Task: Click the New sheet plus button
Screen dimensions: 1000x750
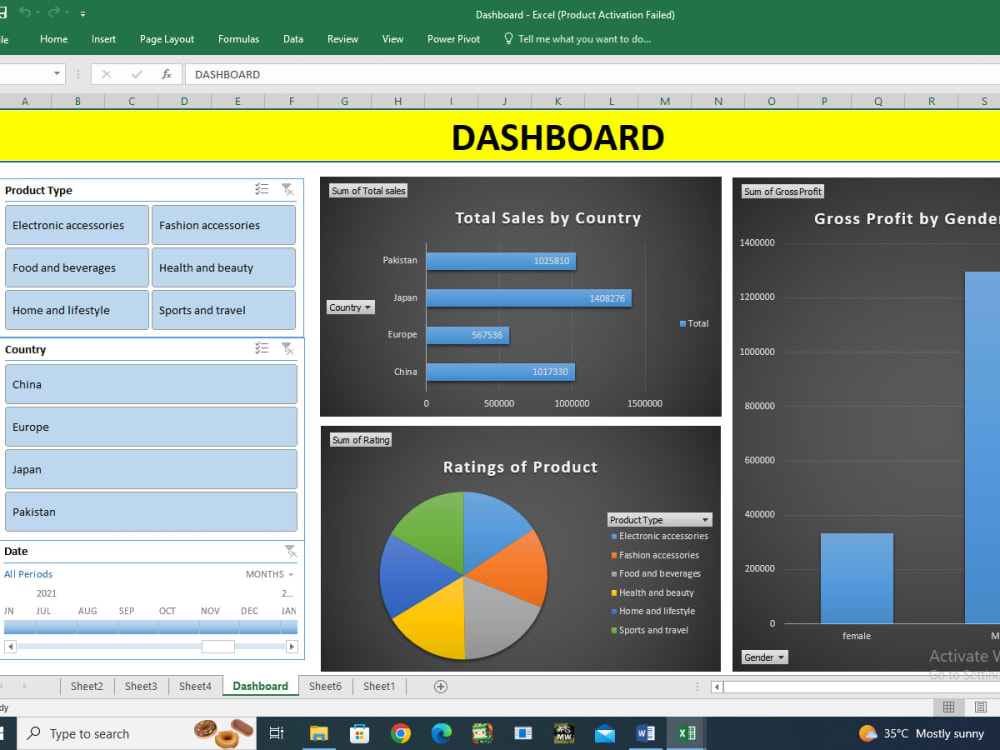Action: click(x=439, y=686)
